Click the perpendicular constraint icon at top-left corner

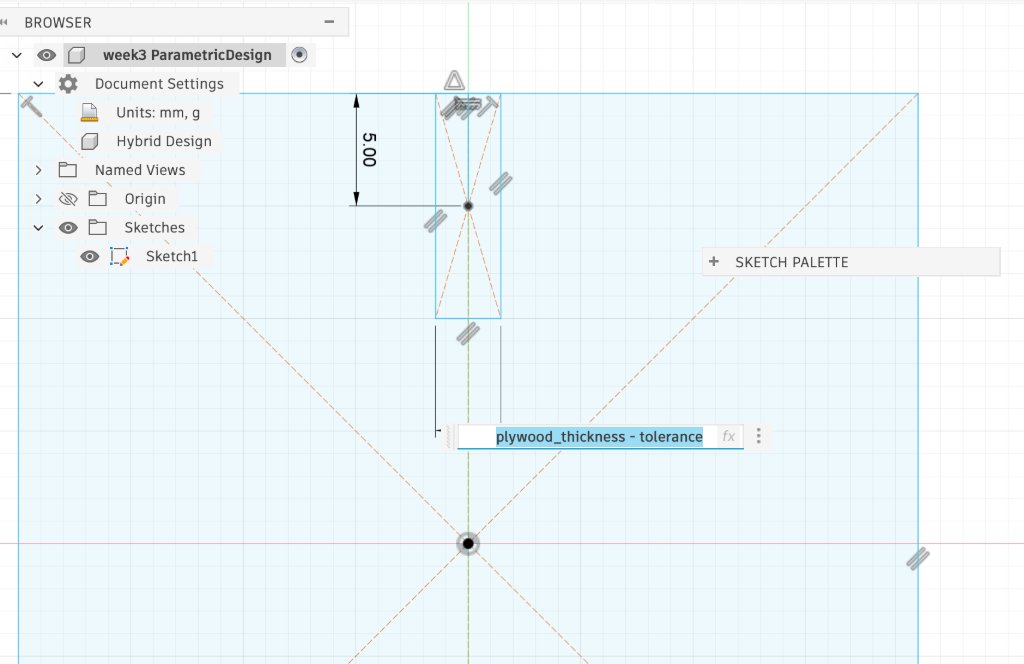(31, 106)
